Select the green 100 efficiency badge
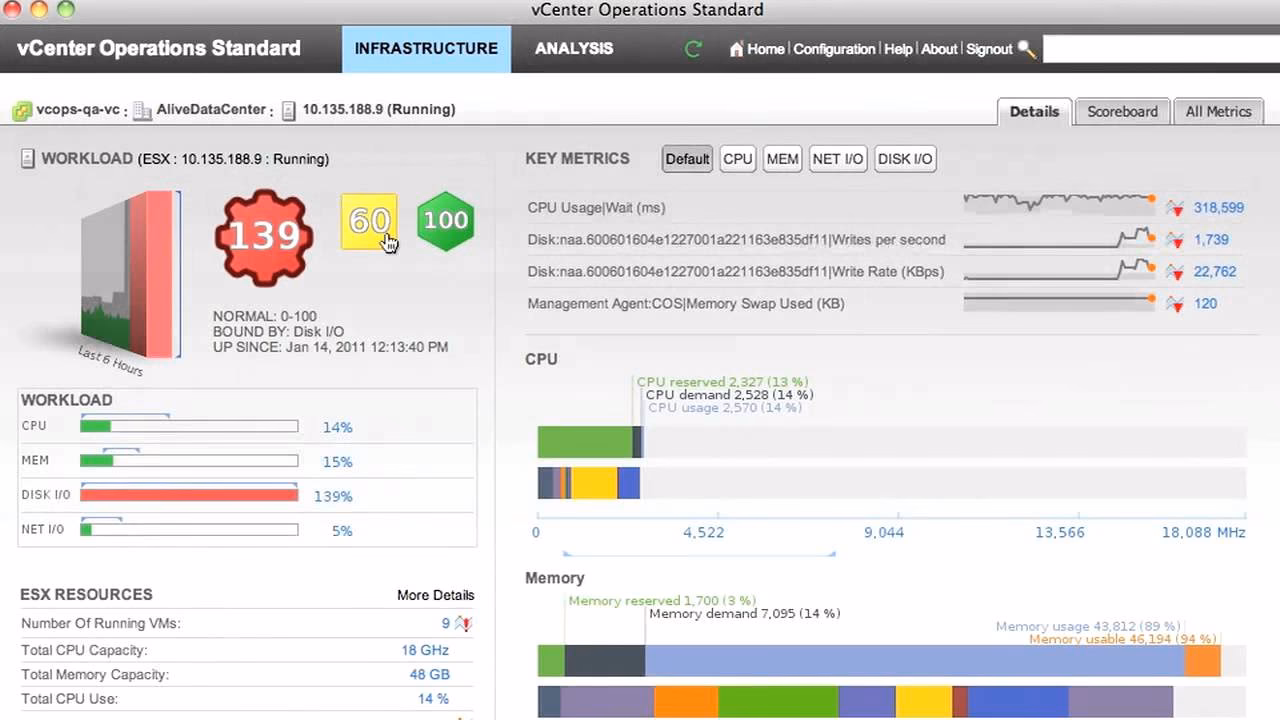1280x720 pixels. [445, 221]
